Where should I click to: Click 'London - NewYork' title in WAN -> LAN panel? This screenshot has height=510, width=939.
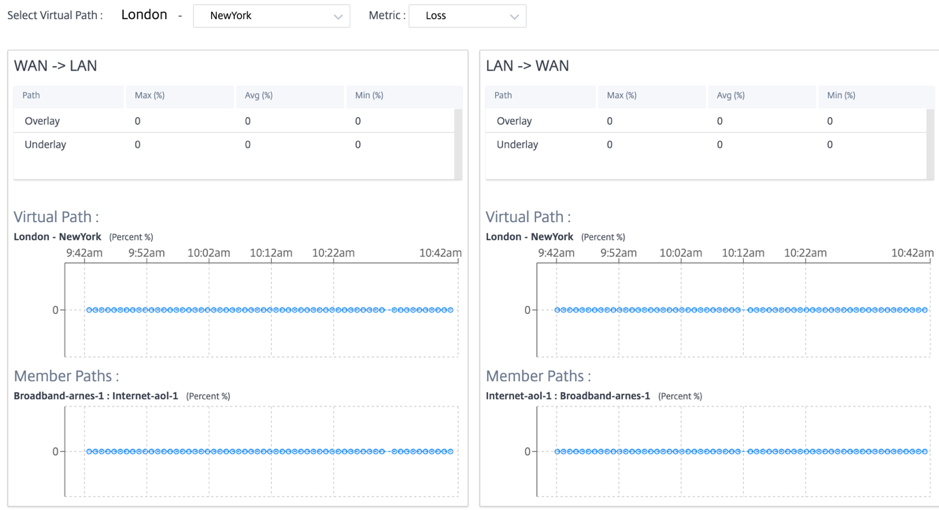pyautogui.click(x=57, y=237)
